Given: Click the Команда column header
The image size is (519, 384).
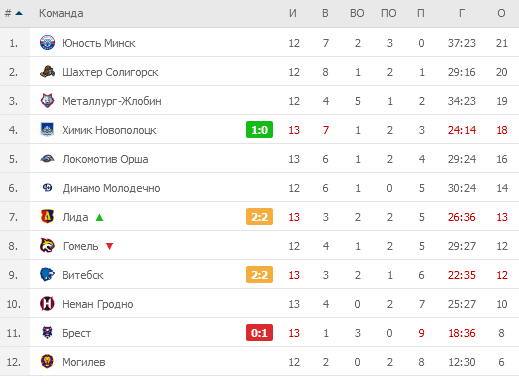Looking at the screenshot, I should (x=61, y=13).
